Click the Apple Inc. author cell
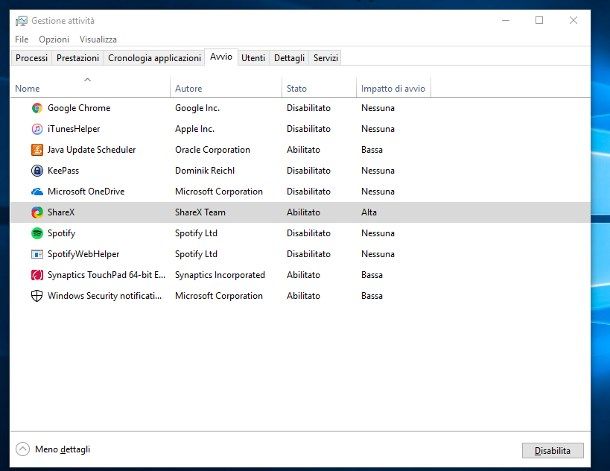The image size is (610, 471). coord(195,129)
